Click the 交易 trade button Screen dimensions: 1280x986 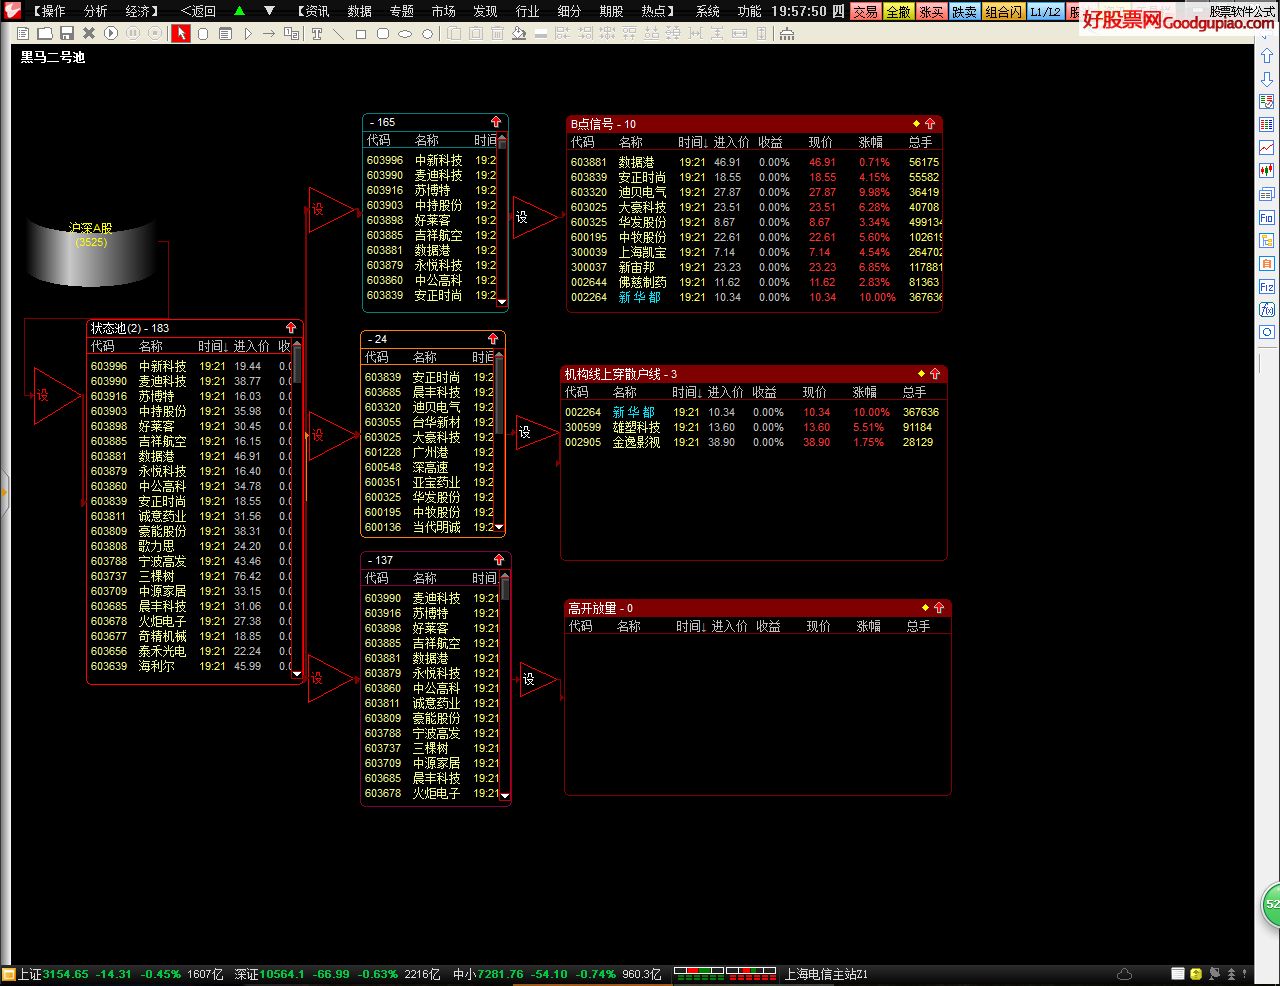click(x=865, y=11)
